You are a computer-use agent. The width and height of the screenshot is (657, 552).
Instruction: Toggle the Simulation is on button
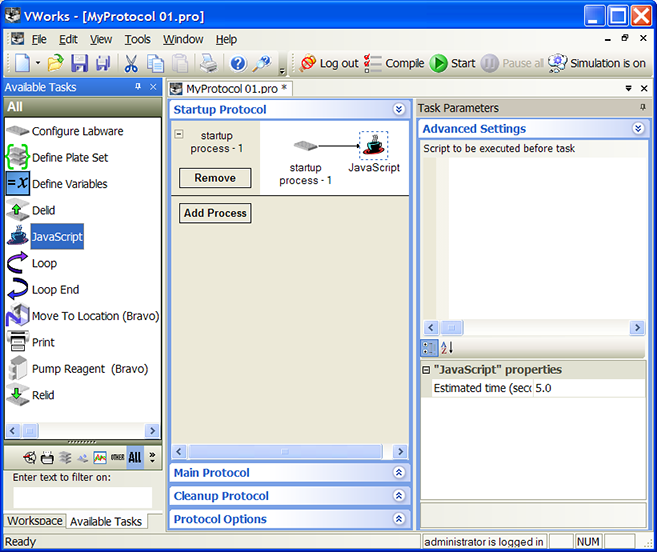598,63
